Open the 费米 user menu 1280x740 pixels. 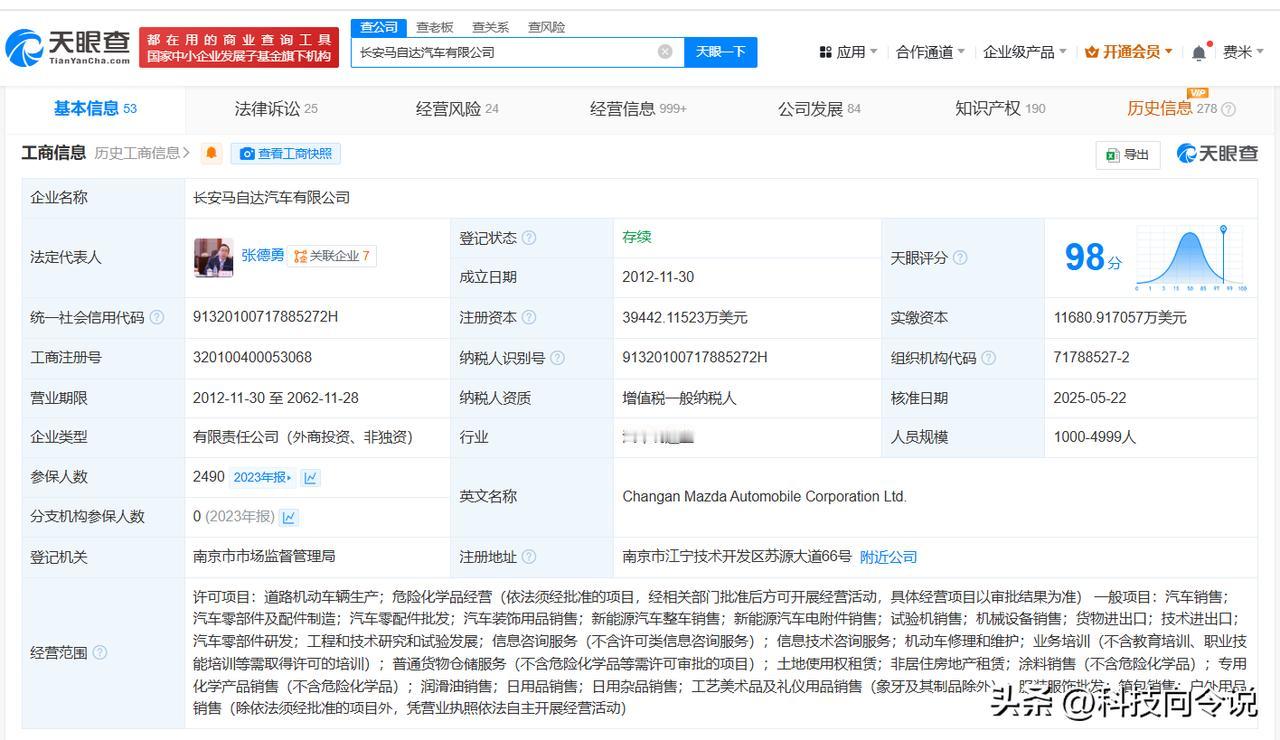[x=1243, y=52]
